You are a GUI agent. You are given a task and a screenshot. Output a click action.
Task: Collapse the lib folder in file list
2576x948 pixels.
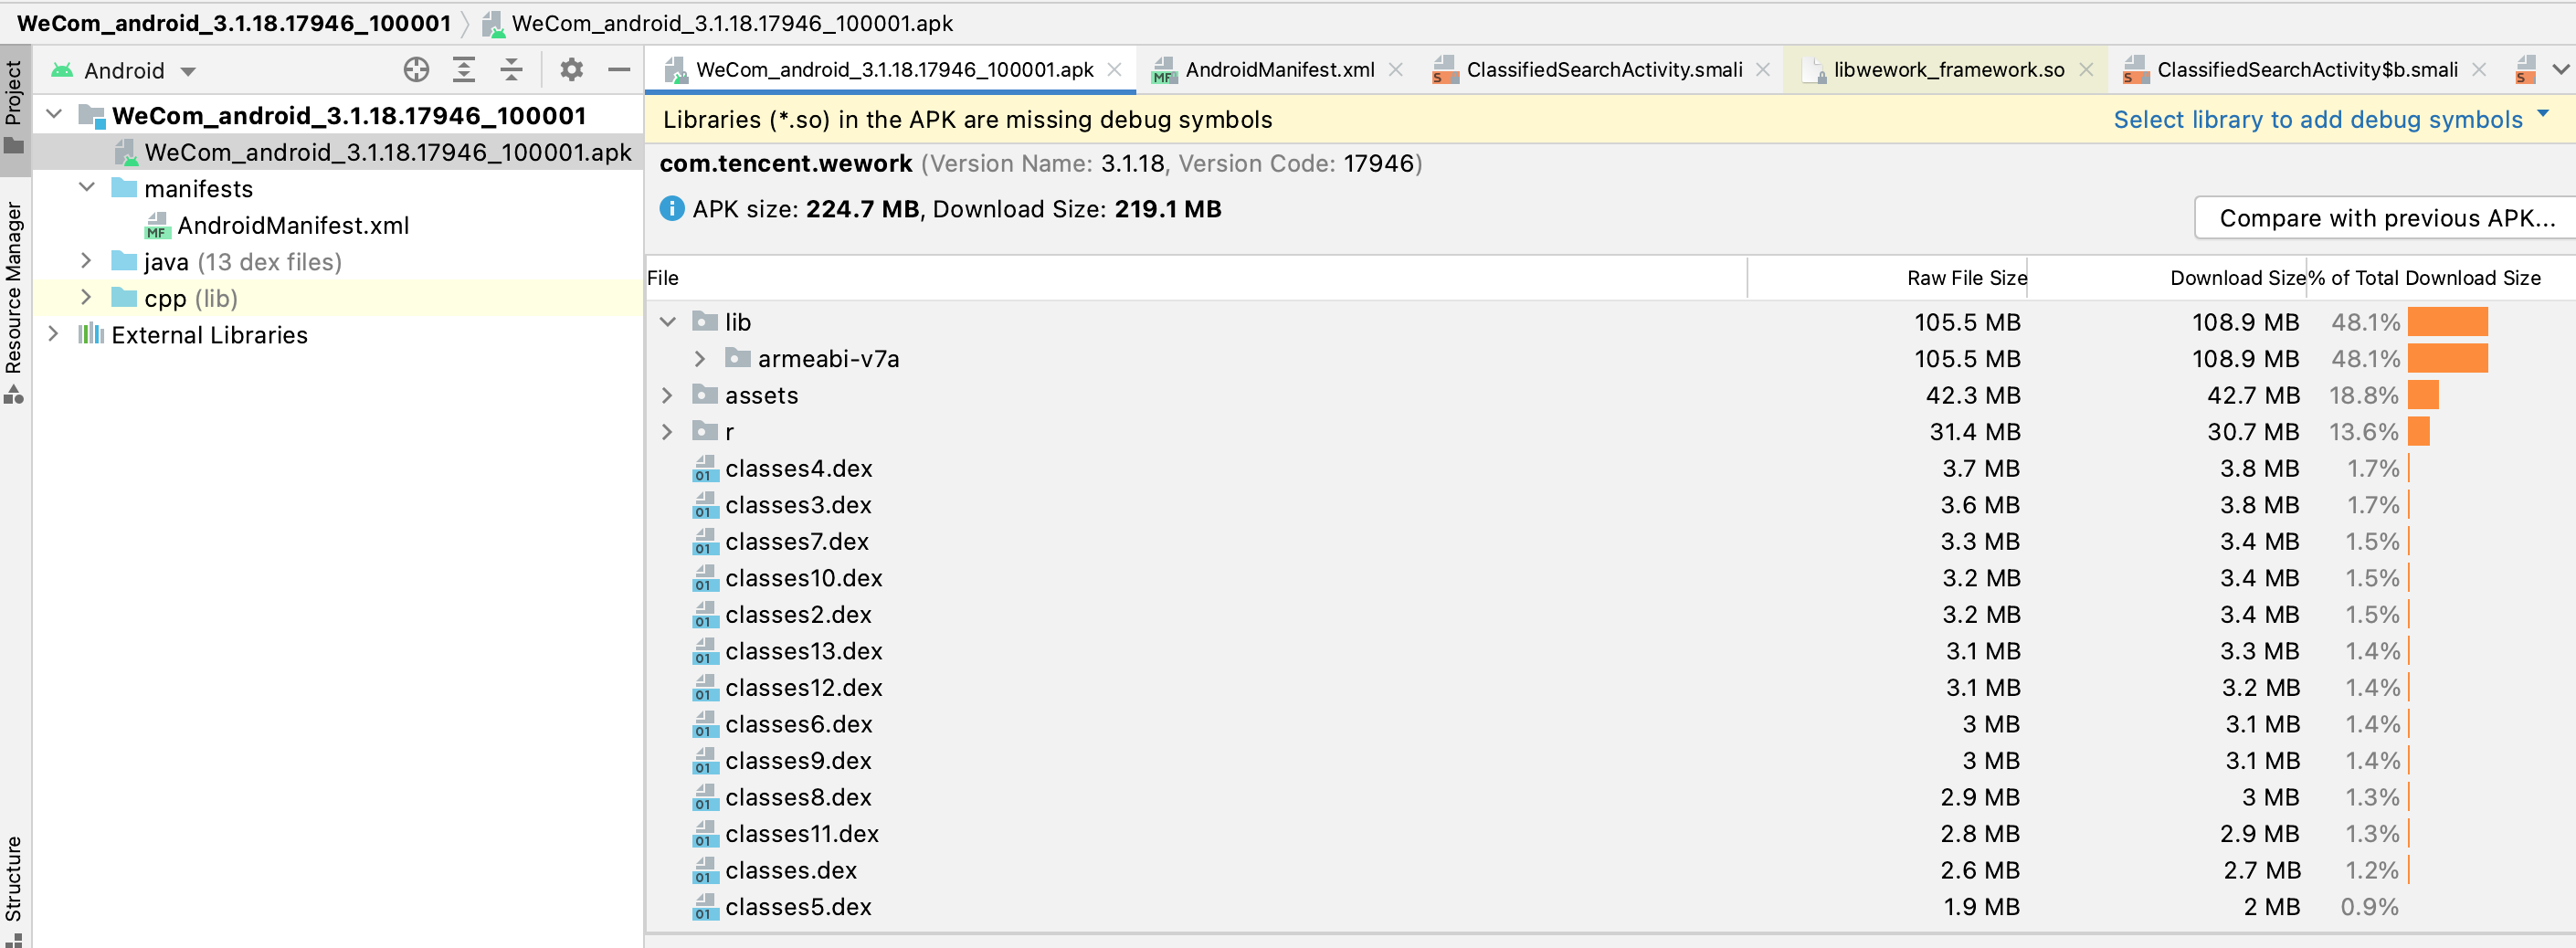tap(667, 322)
